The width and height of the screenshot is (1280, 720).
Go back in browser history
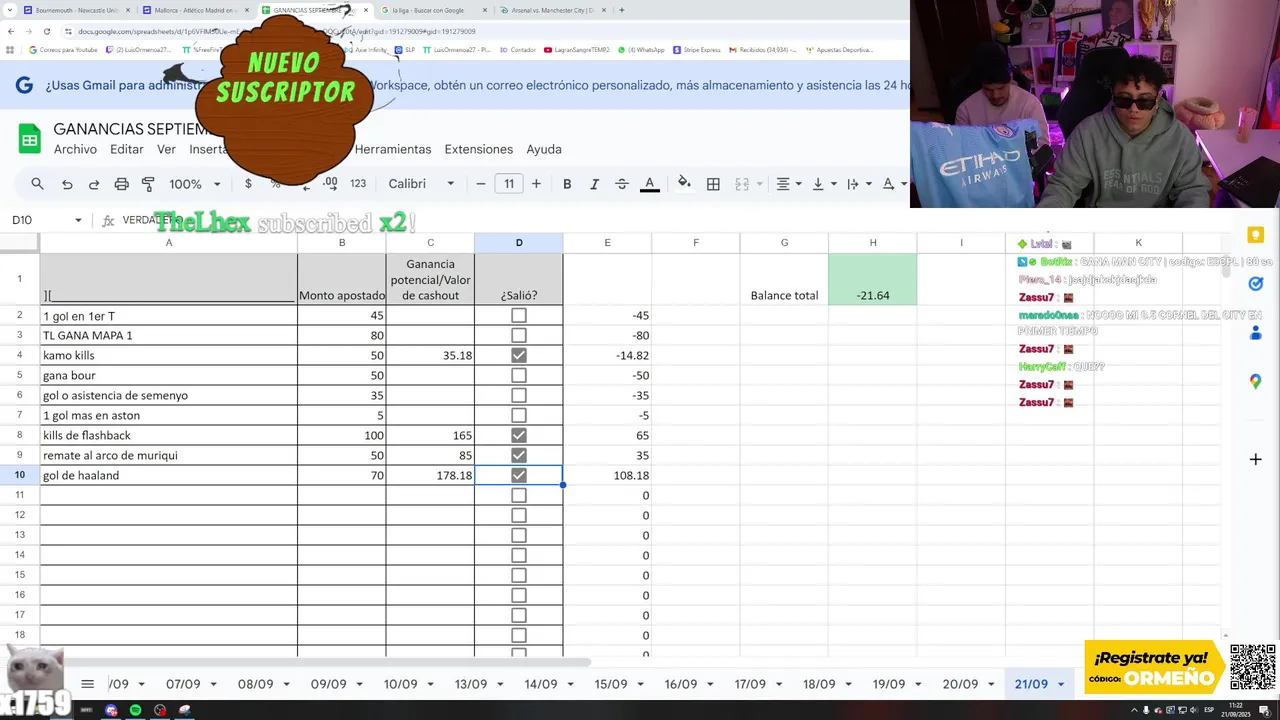click(x=11, y=31)
